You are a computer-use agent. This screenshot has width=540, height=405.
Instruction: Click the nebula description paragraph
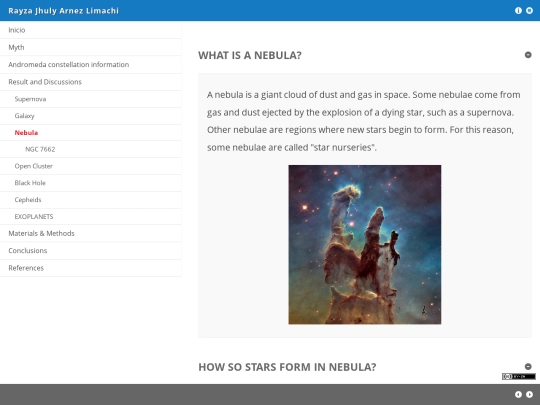[x=364, y=121]
